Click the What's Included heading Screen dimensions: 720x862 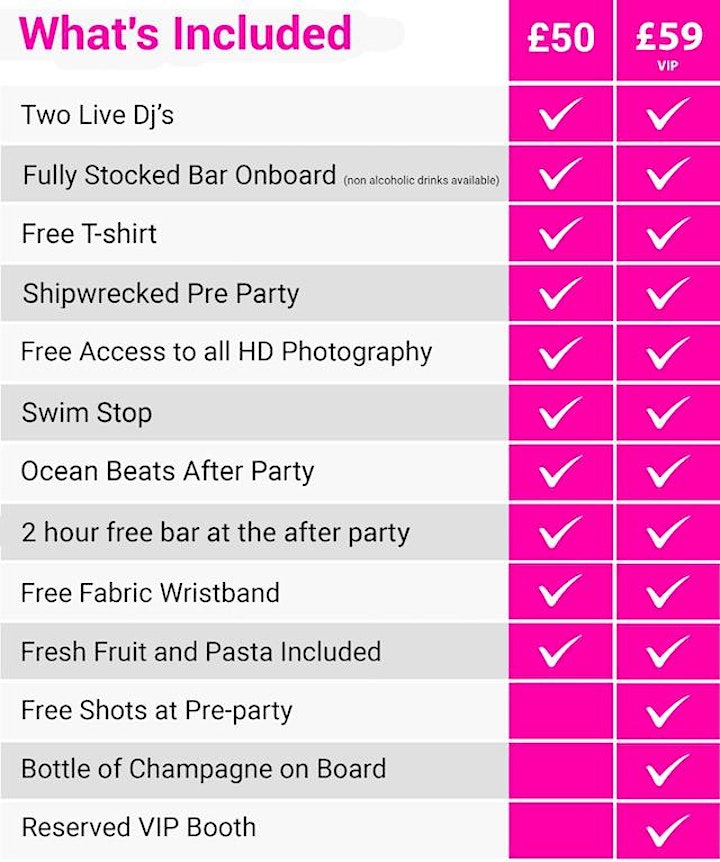pos(185,33)
